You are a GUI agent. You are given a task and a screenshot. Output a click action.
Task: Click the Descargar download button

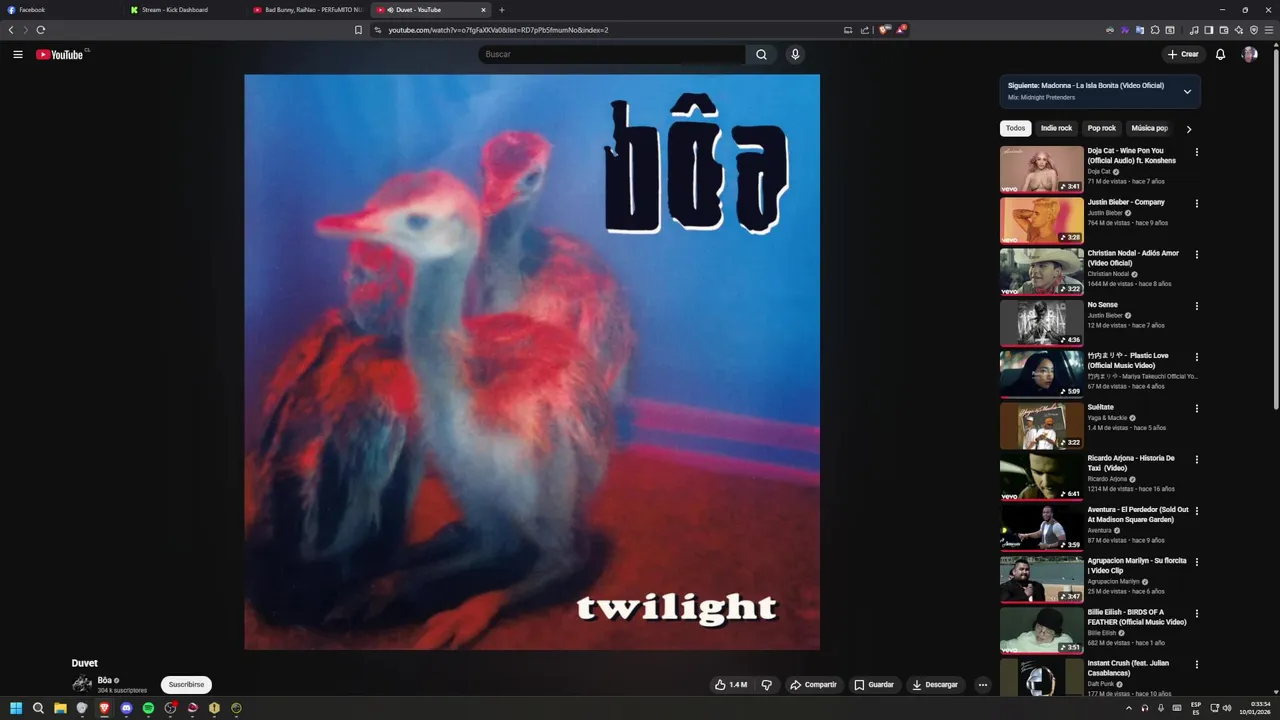[x=935, y=685]
